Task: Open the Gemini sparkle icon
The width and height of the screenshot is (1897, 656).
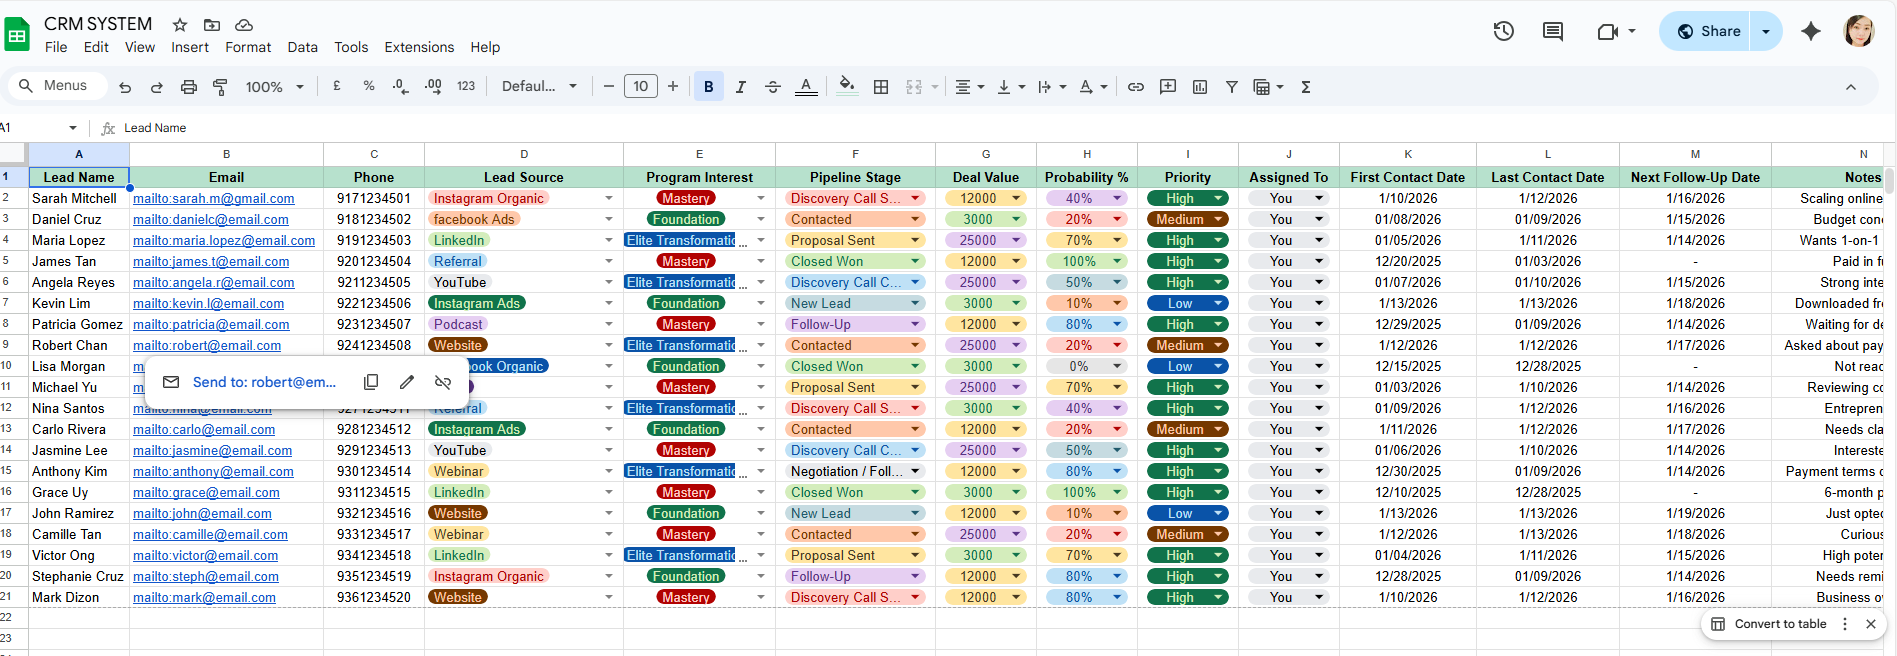Action: tap(1811, 31)
